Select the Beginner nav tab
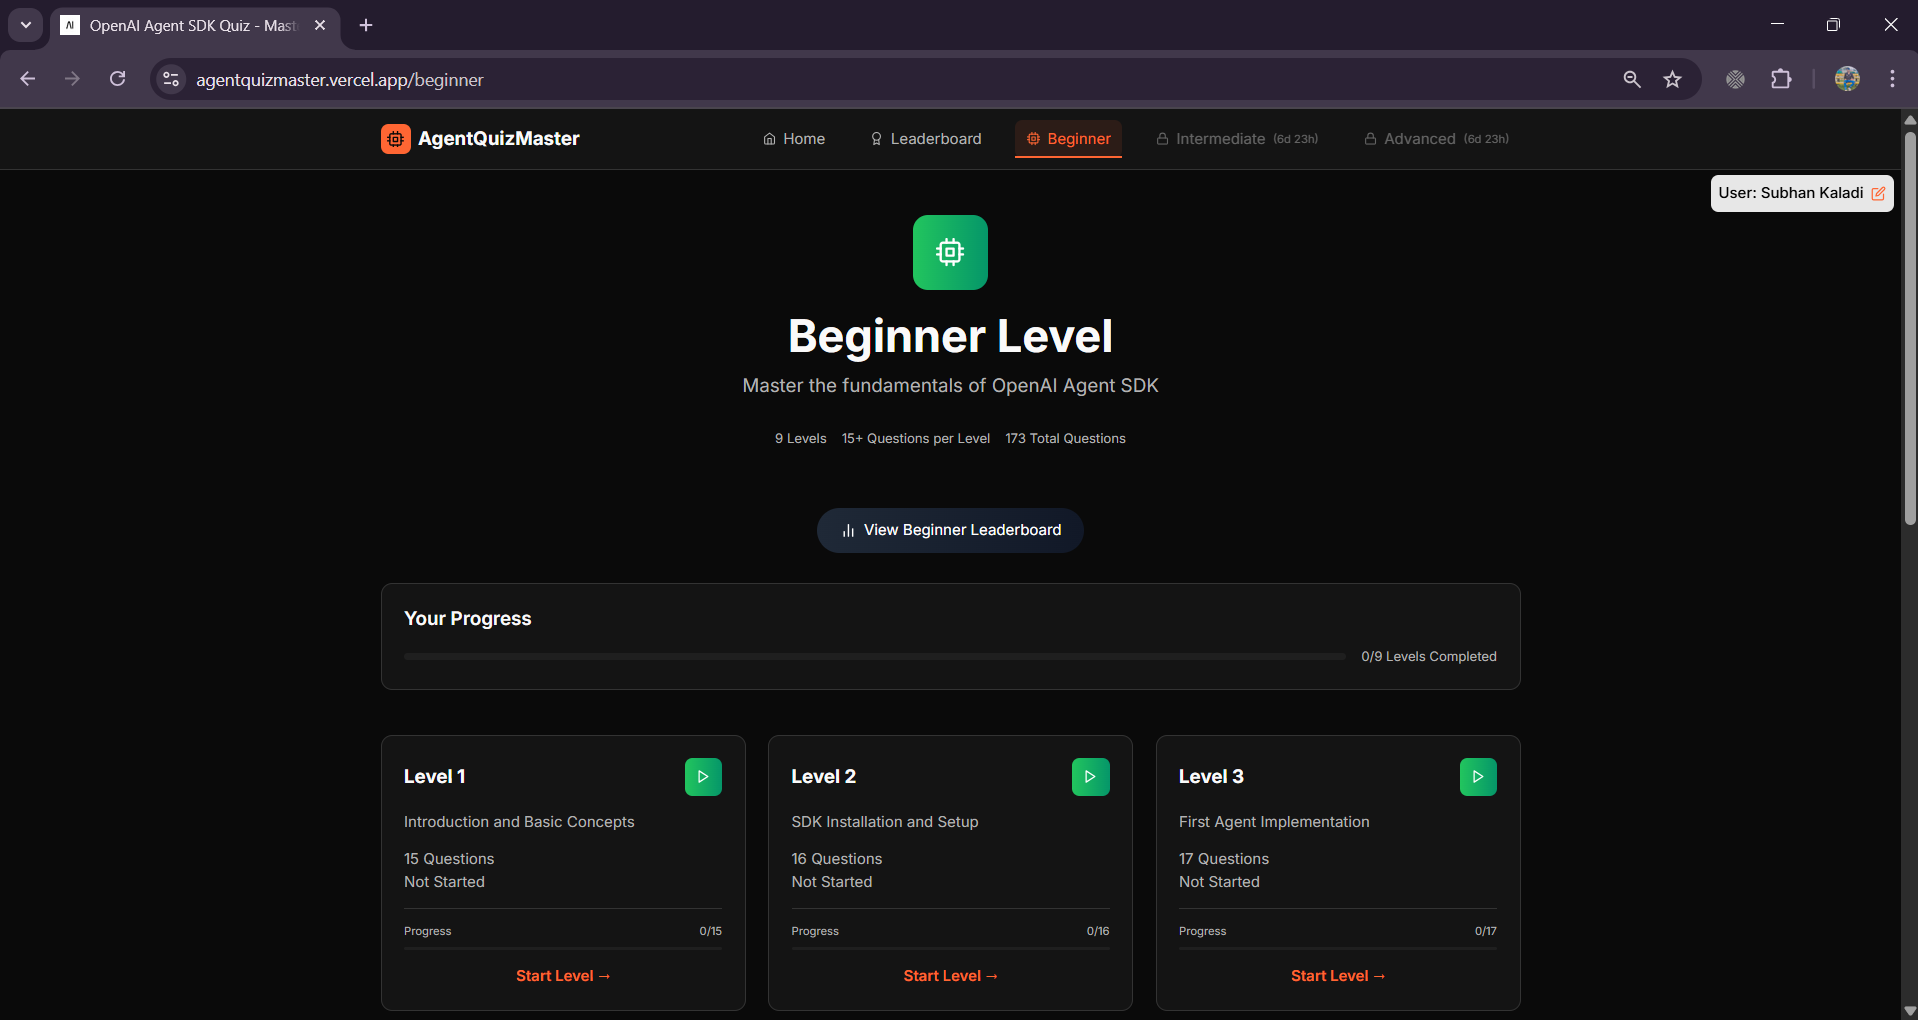 click(1068, 139)
